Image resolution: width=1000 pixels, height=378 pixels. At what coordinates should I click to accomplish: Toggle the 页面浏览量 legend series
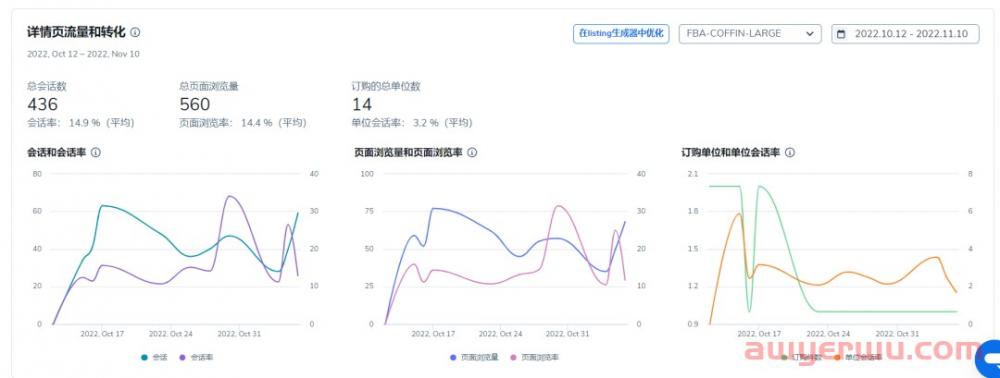coord(474,357)
